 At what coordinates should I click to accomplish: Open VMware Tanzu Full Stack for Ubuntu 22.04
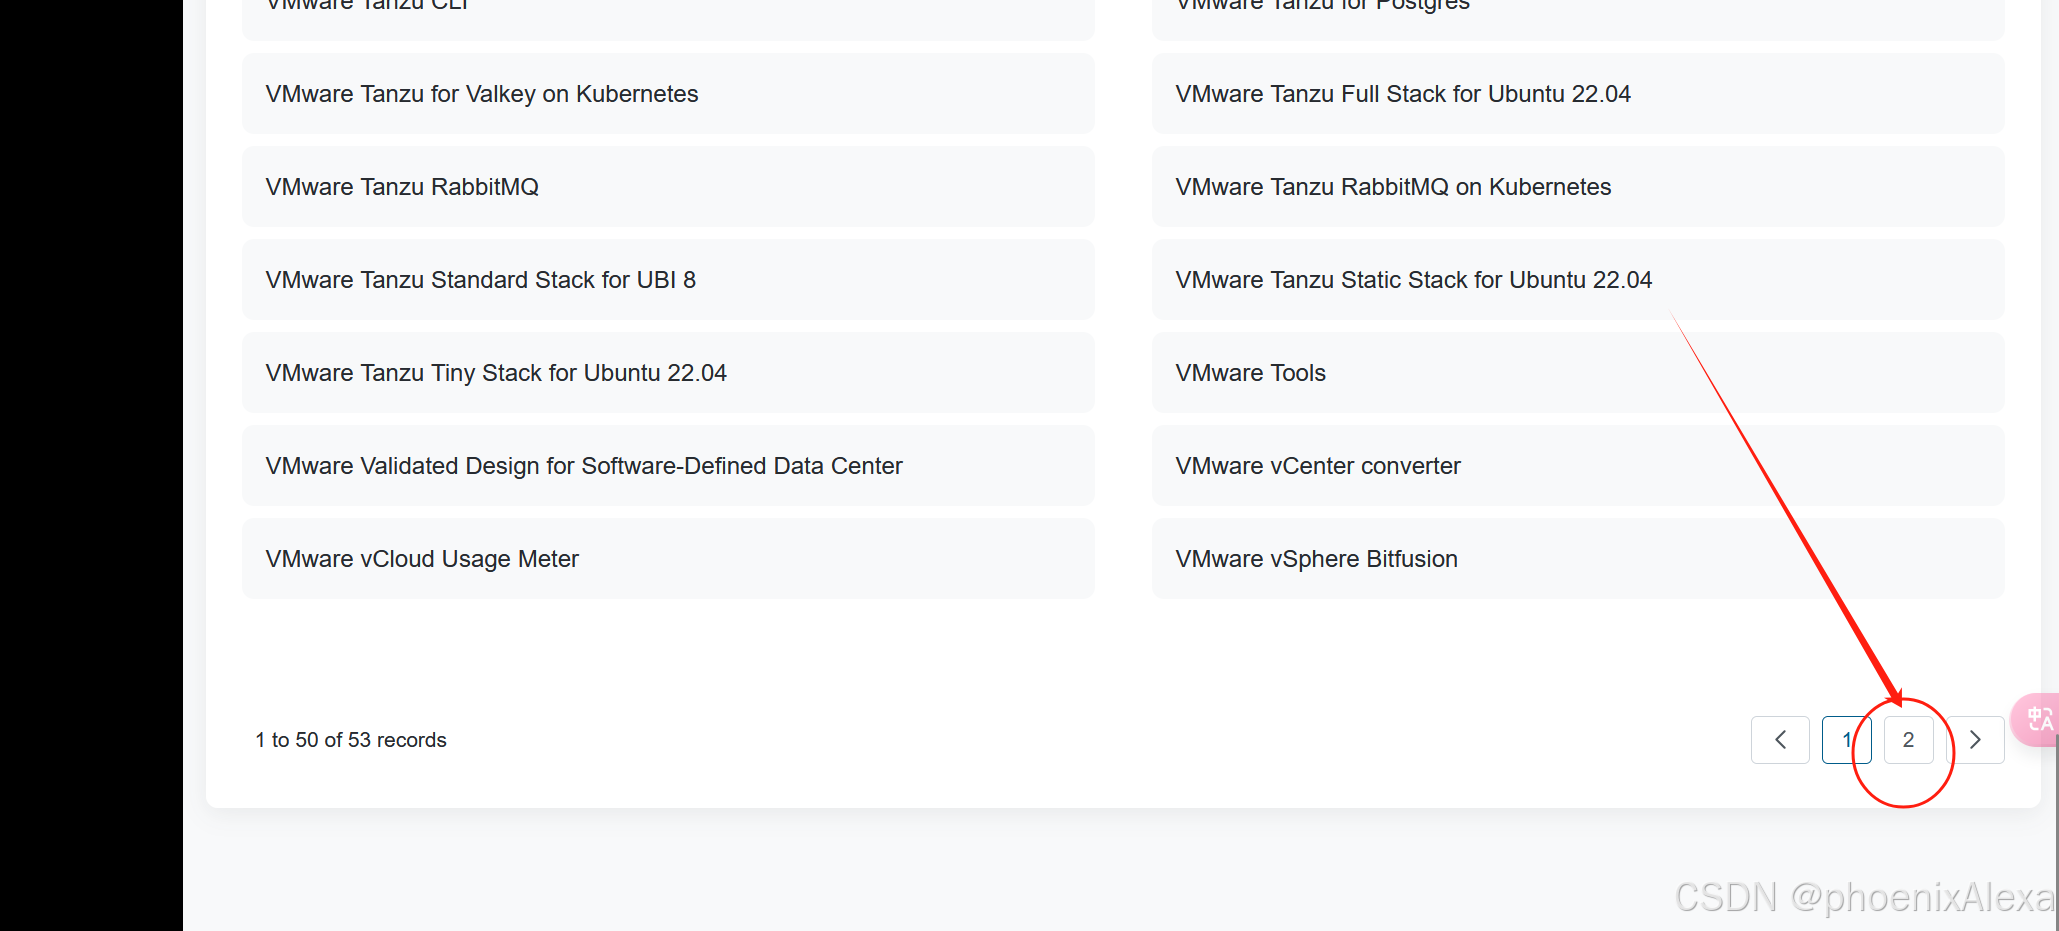(1578, 94)
